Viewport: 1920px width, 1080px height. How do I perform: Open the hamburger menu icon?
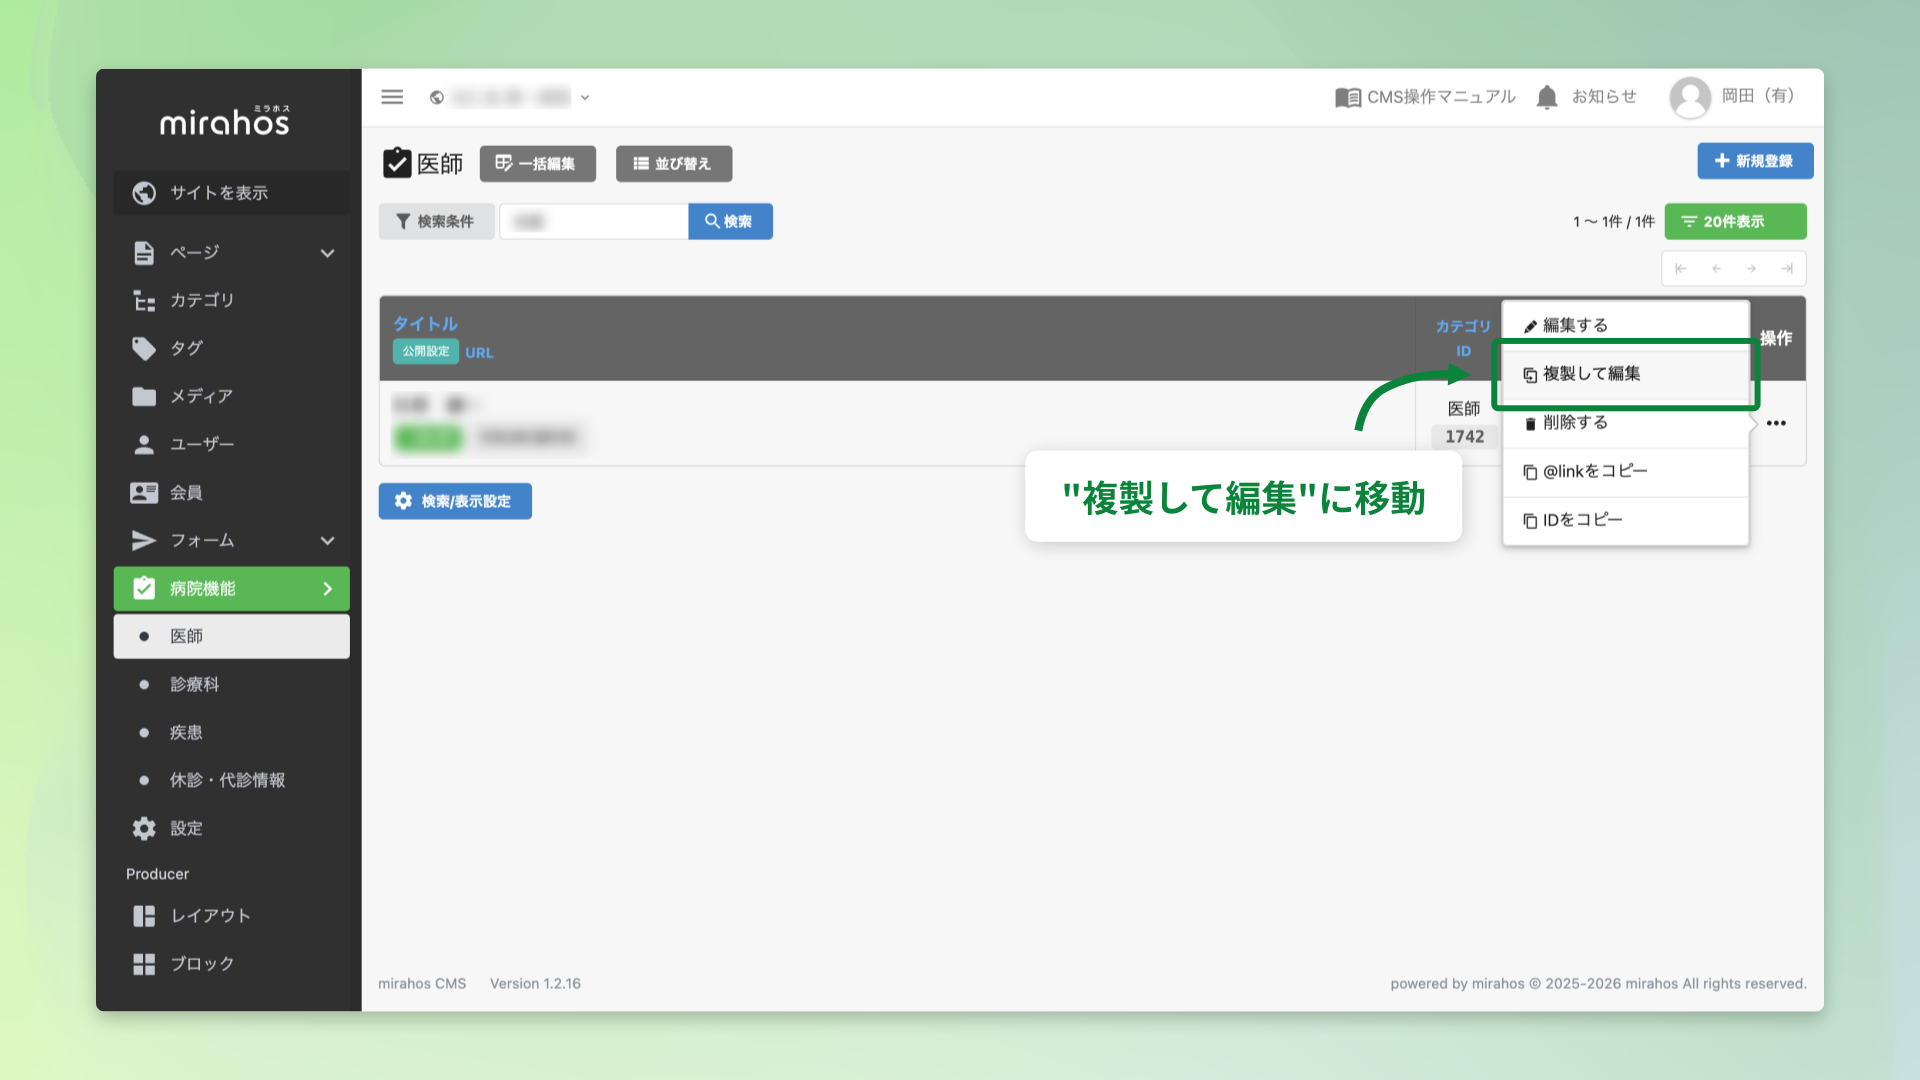click(392, 97)
